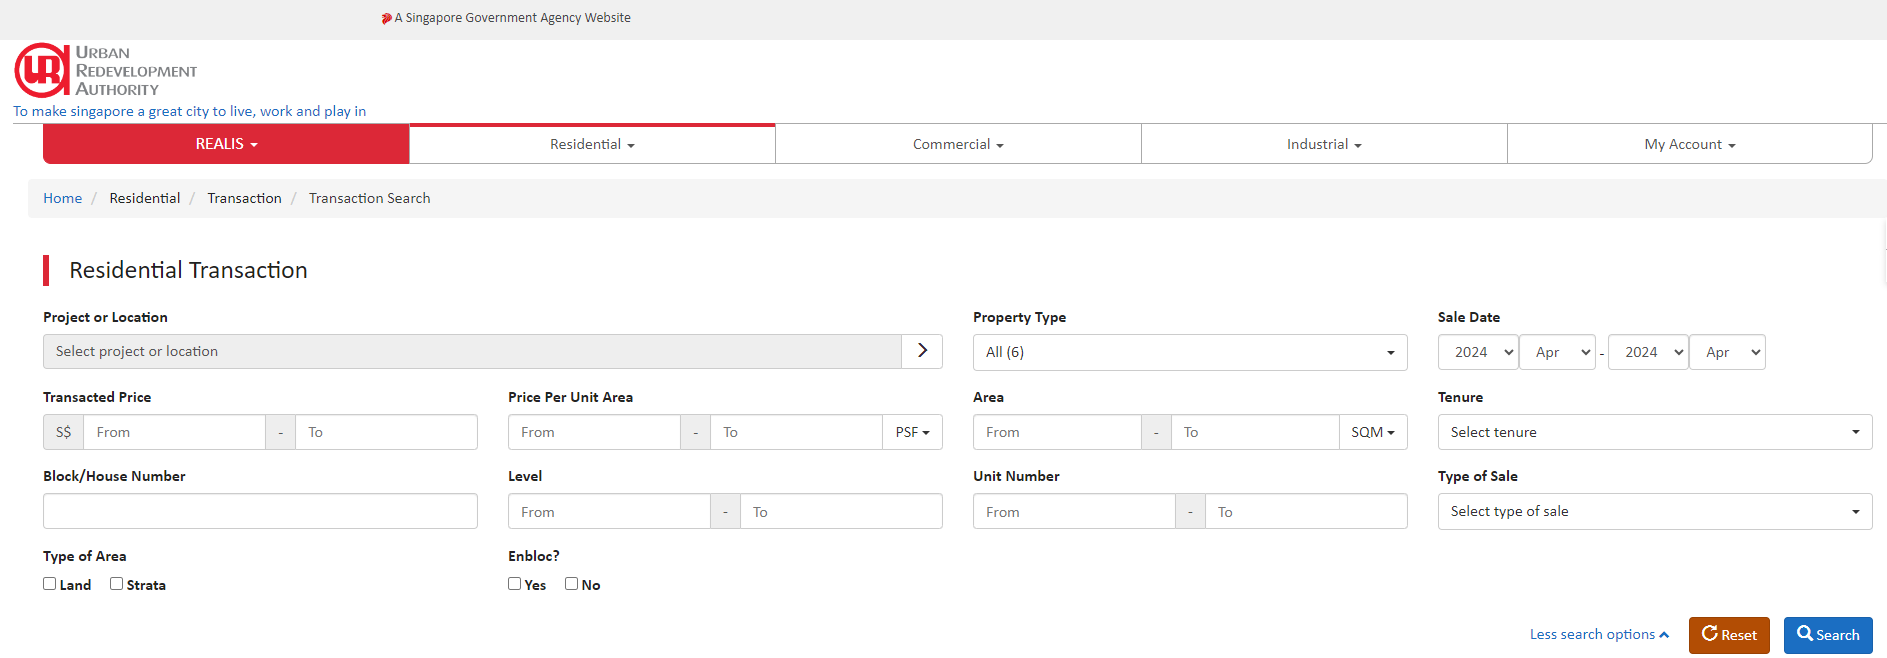The height and width of the screenshot is (658, 1887).
Task: Tick the Enbloc Yes checkbox
Action: click(x=515, y=584)
